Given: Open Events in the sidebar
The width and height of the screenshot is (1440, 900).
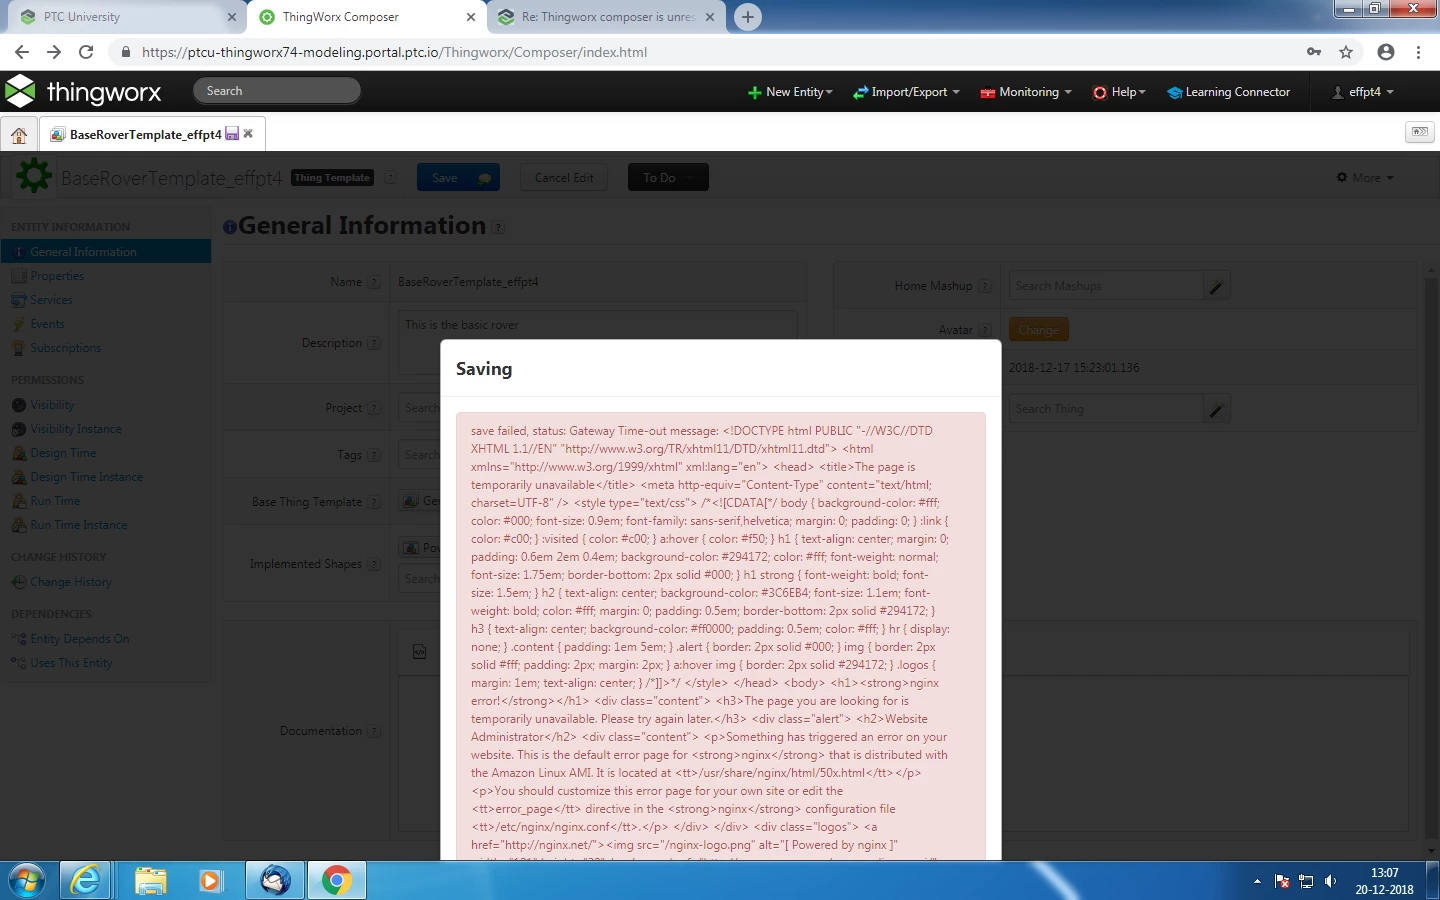Looking at the screenshot, I should [x=47, y=324].
